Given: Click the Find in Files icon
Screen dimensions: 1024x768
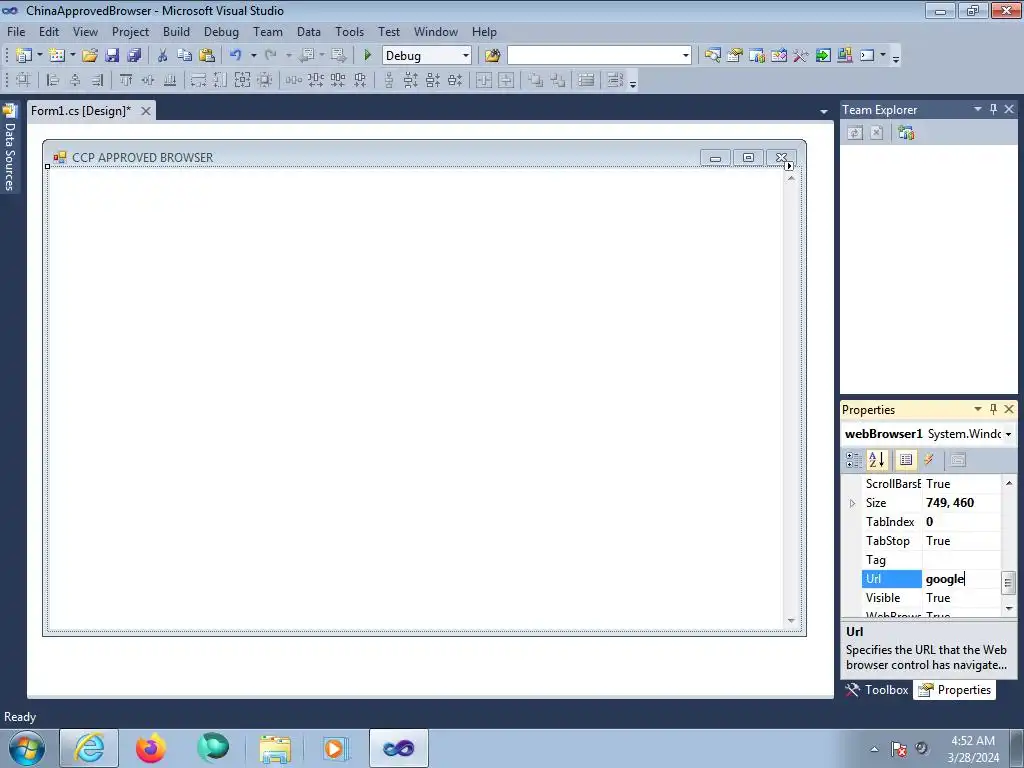Looking at the screenshot, I should click(x=492, y=56).
